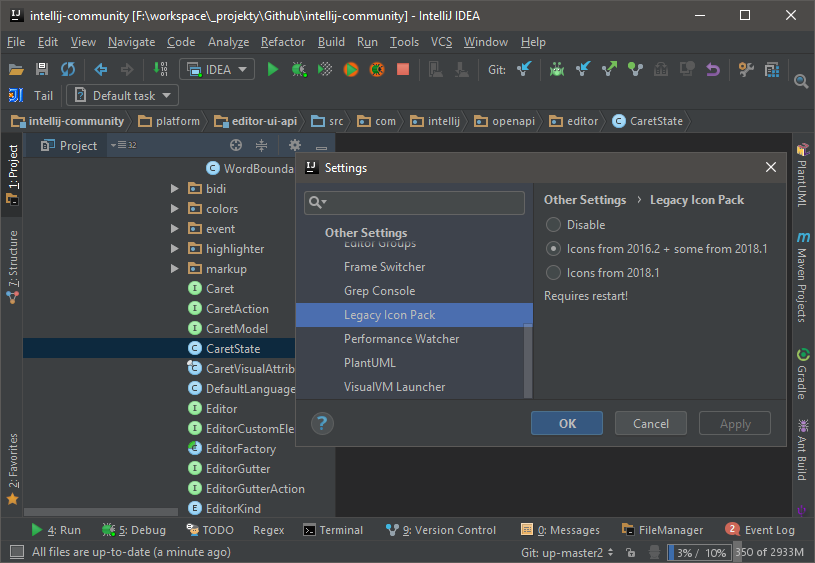Open Ant Build side tool window
815x563 pixels.
[x=803, y=450]
